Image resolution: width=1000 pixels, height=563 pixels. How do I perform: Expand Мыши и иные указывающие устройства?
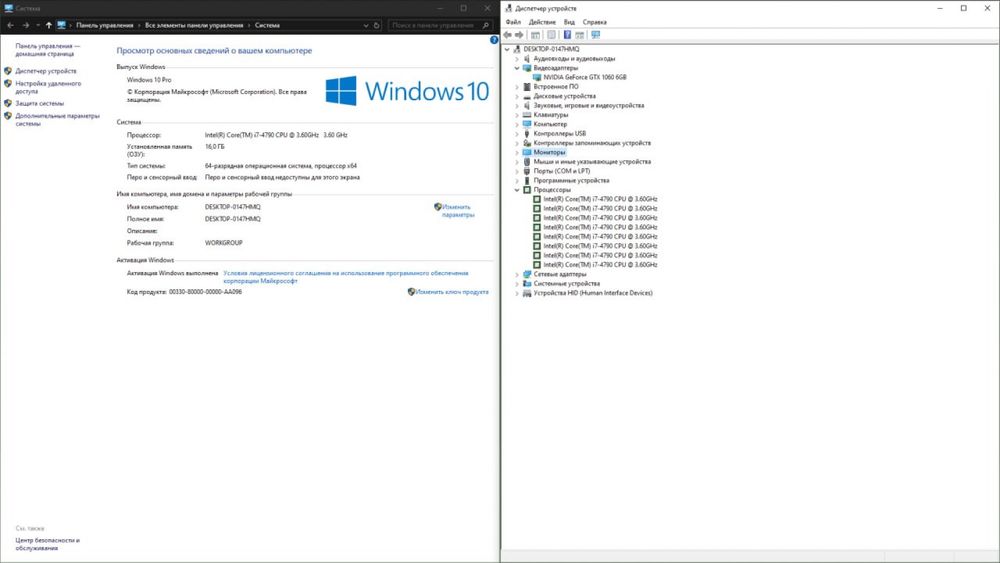coord(517,162)
